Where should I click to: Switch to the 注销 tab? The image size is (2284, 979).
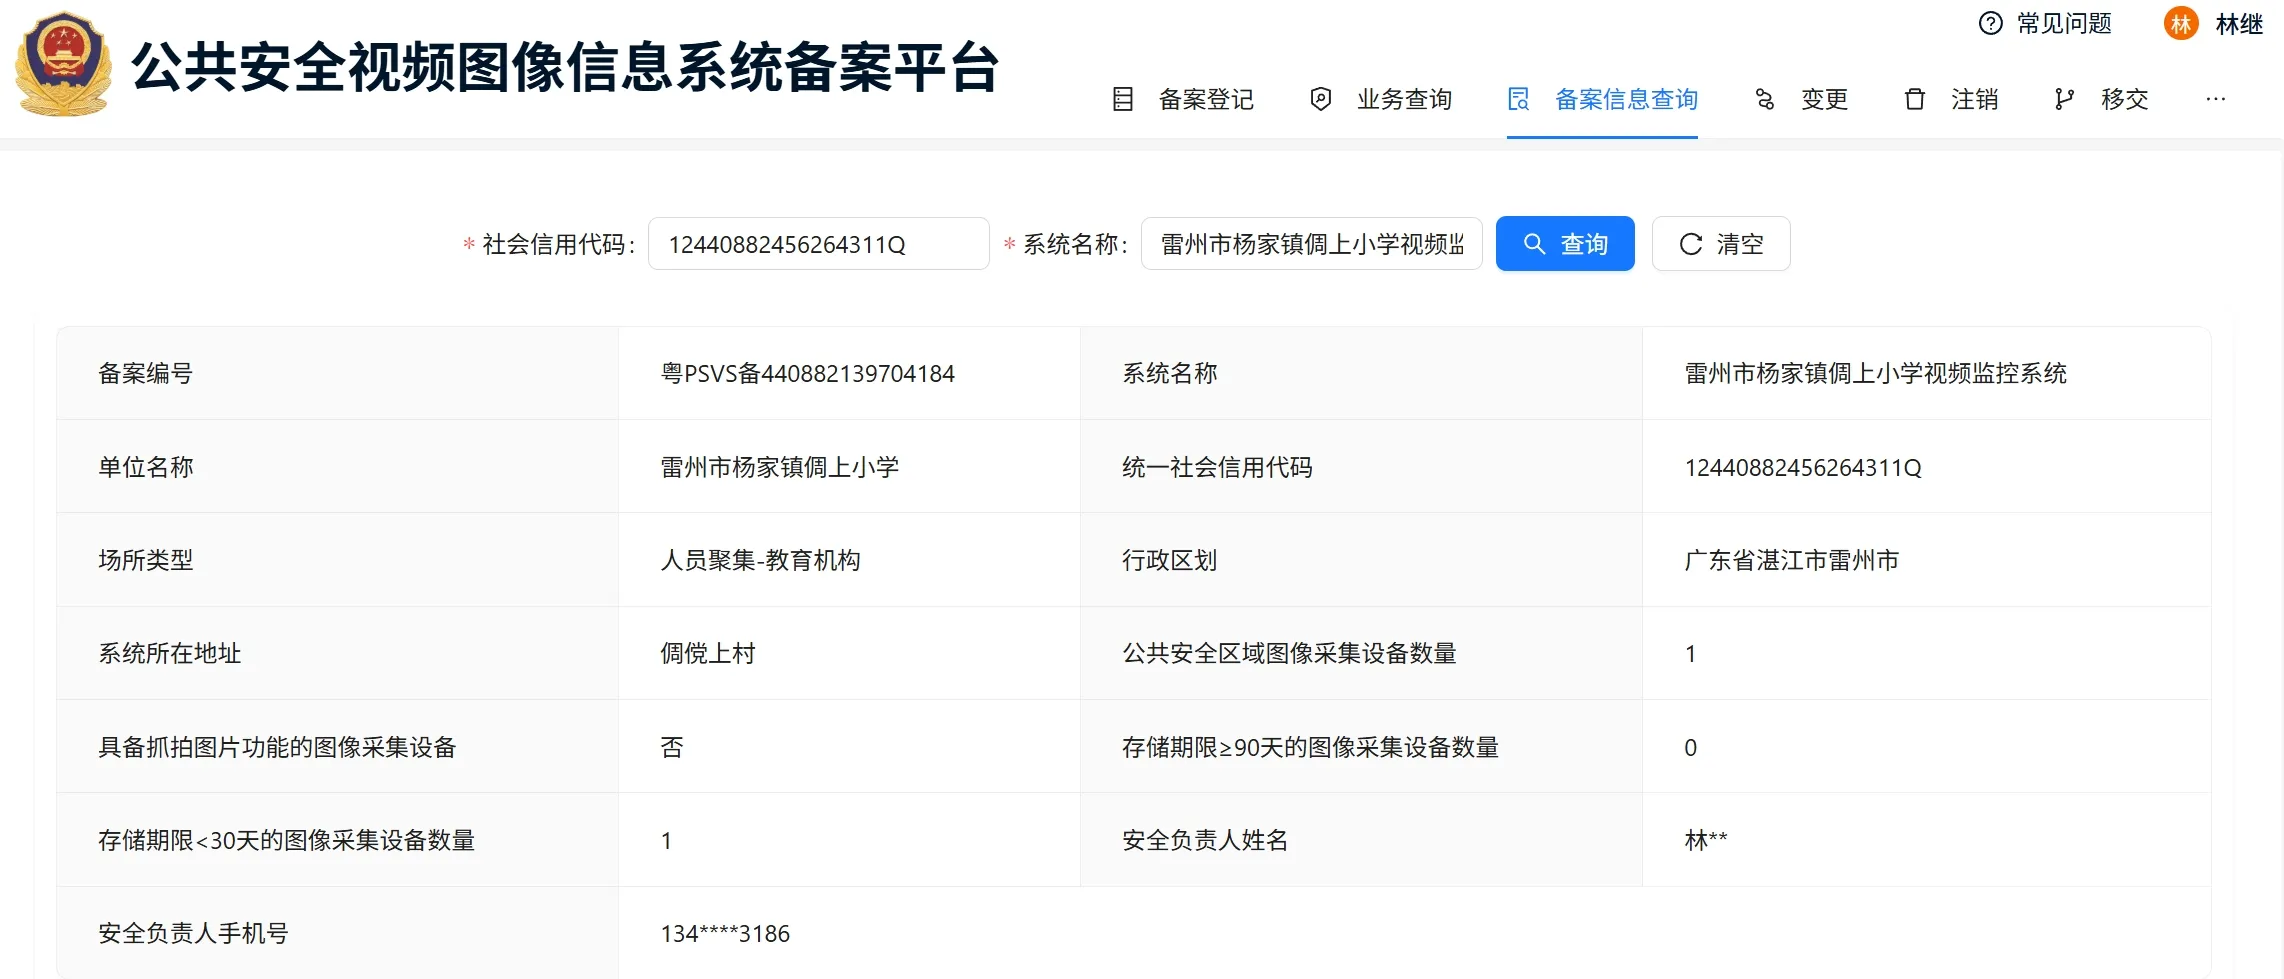[1952, 99]
